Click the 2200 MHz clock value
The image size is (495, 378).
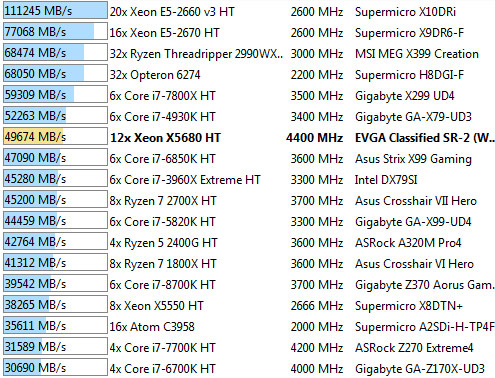coord(317,75)
